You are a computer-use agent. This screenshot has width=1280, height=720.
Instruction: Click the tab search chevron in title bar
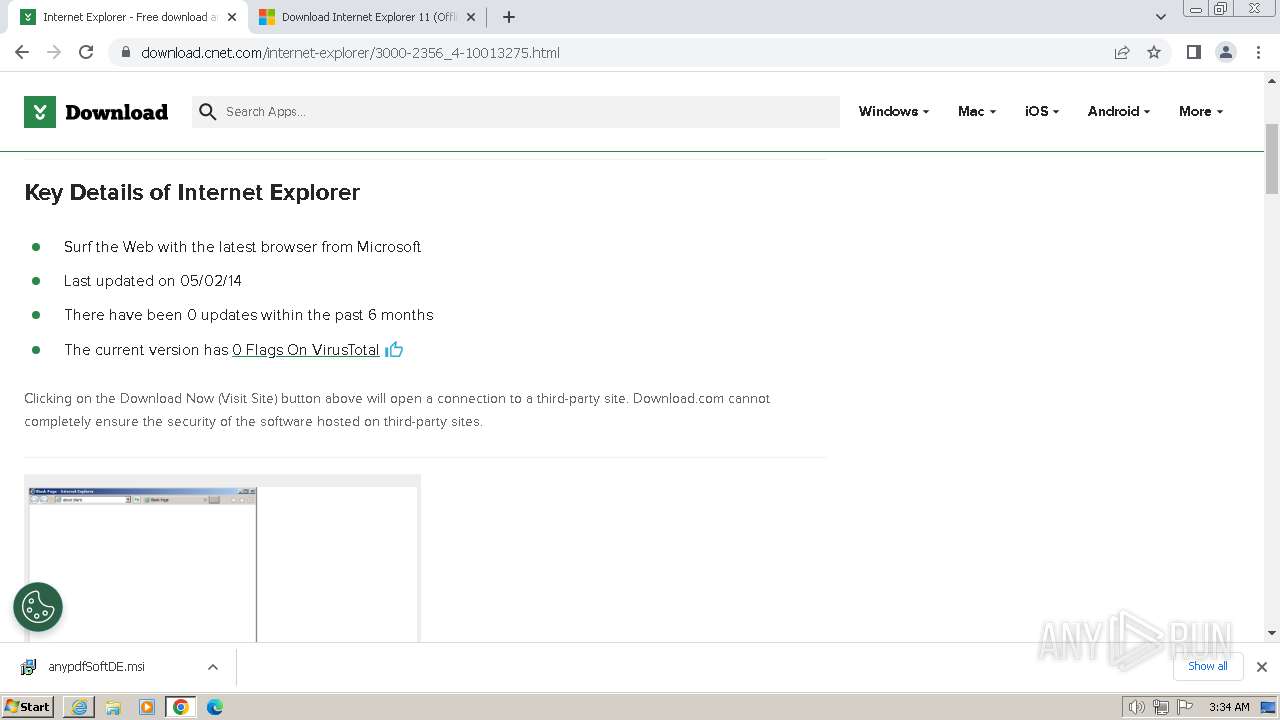[x=1161, y=17]
